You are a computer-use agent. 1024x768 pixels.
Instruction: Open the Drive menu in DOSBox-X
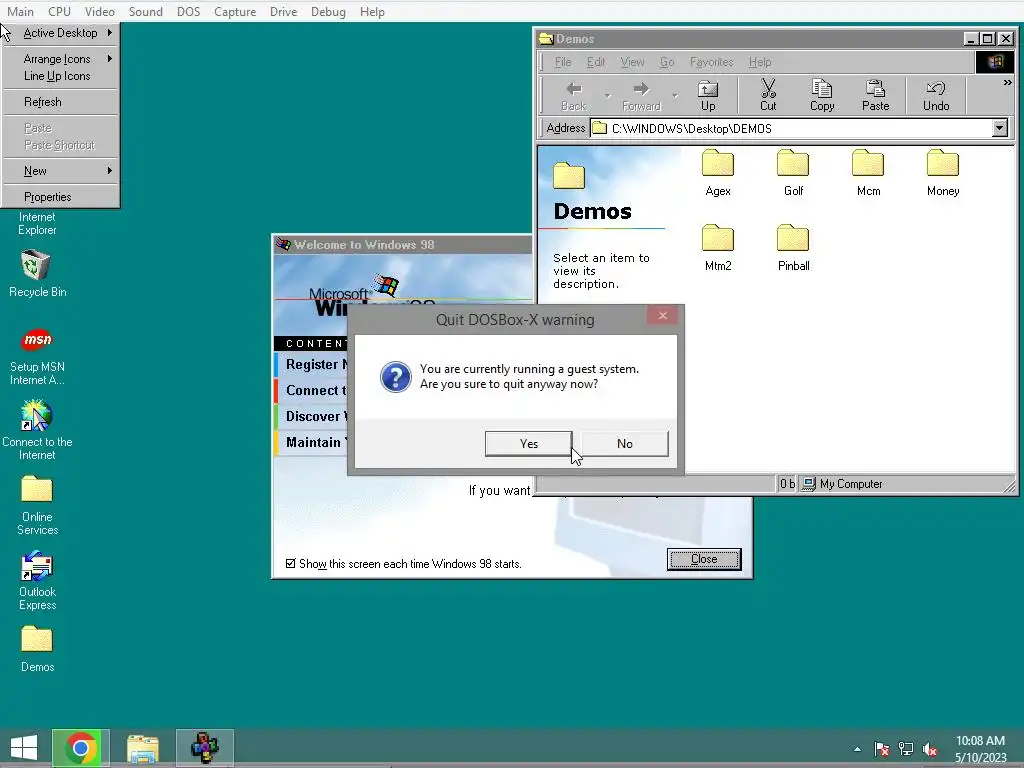click(283, 12)
